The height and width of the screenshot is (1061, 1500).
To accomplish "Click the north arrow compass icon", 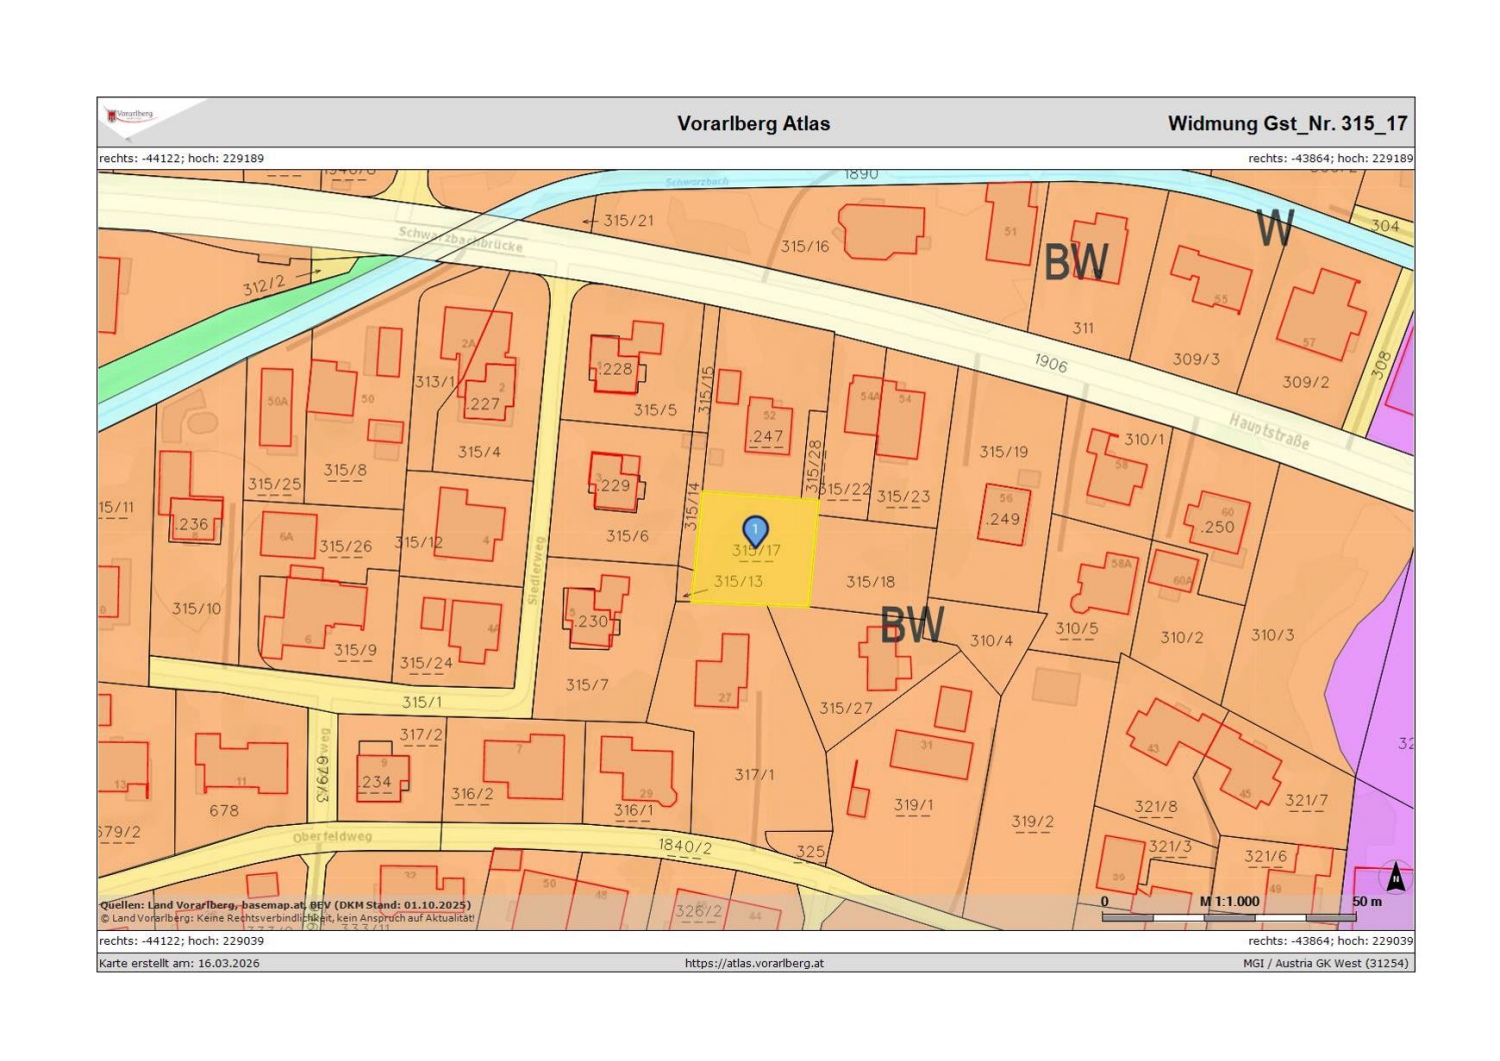I will [x=1395, y=879].
